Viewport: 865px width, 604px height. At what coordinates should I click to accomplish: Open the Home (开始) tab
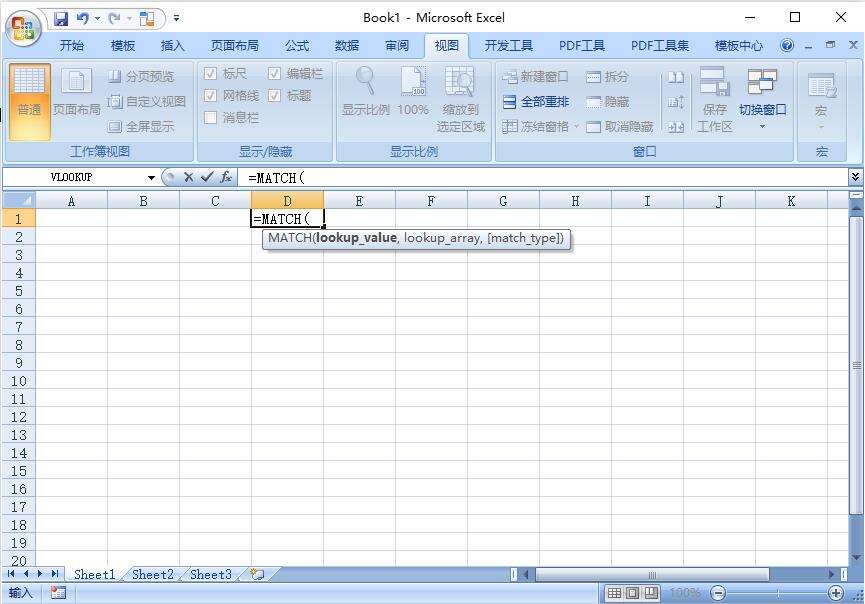click(72, 46)
